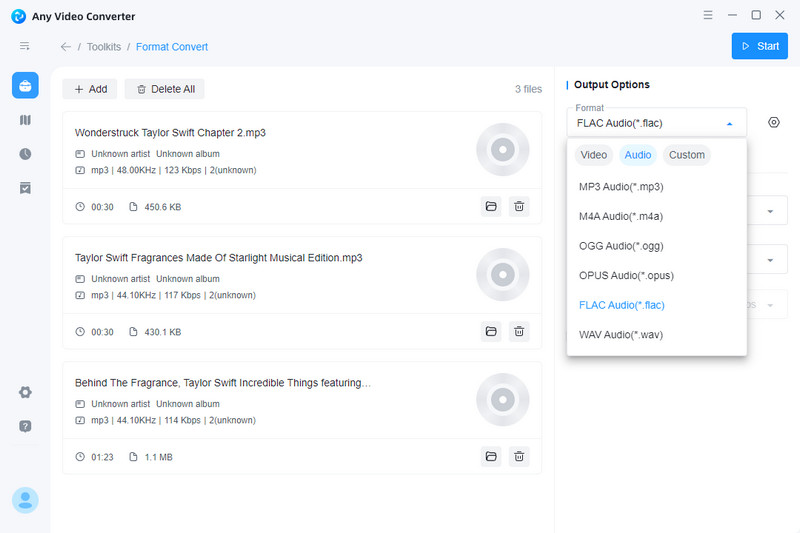Click the 3 files count label
The height and width of the screenshot is (533, 800).
click(528, 89)
